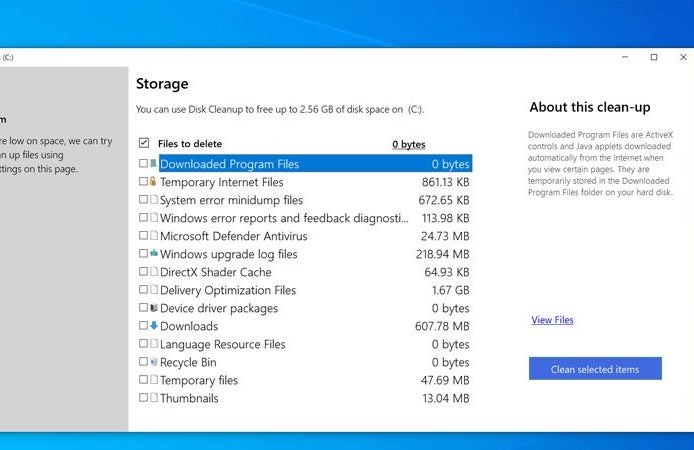Click the 24.73 MB size value
This screenshot has height=450, width=694.
pos(445,236)
